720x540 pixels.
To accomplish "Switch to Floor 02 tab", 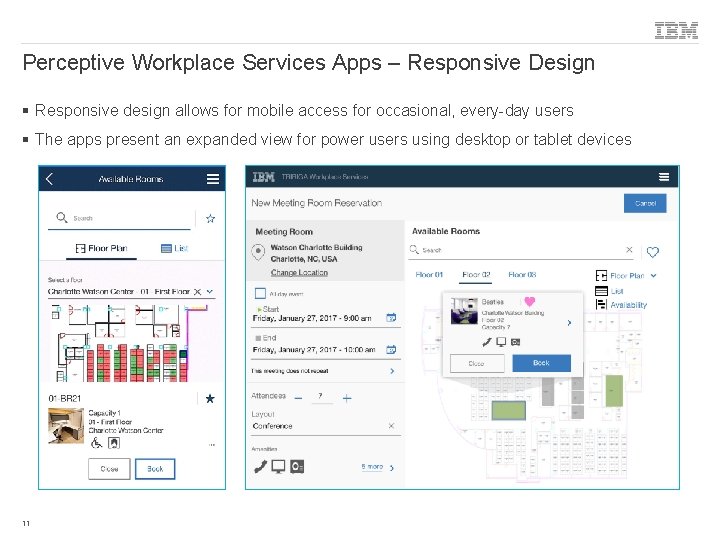I will pyautogui.click(x=476, y=275).
